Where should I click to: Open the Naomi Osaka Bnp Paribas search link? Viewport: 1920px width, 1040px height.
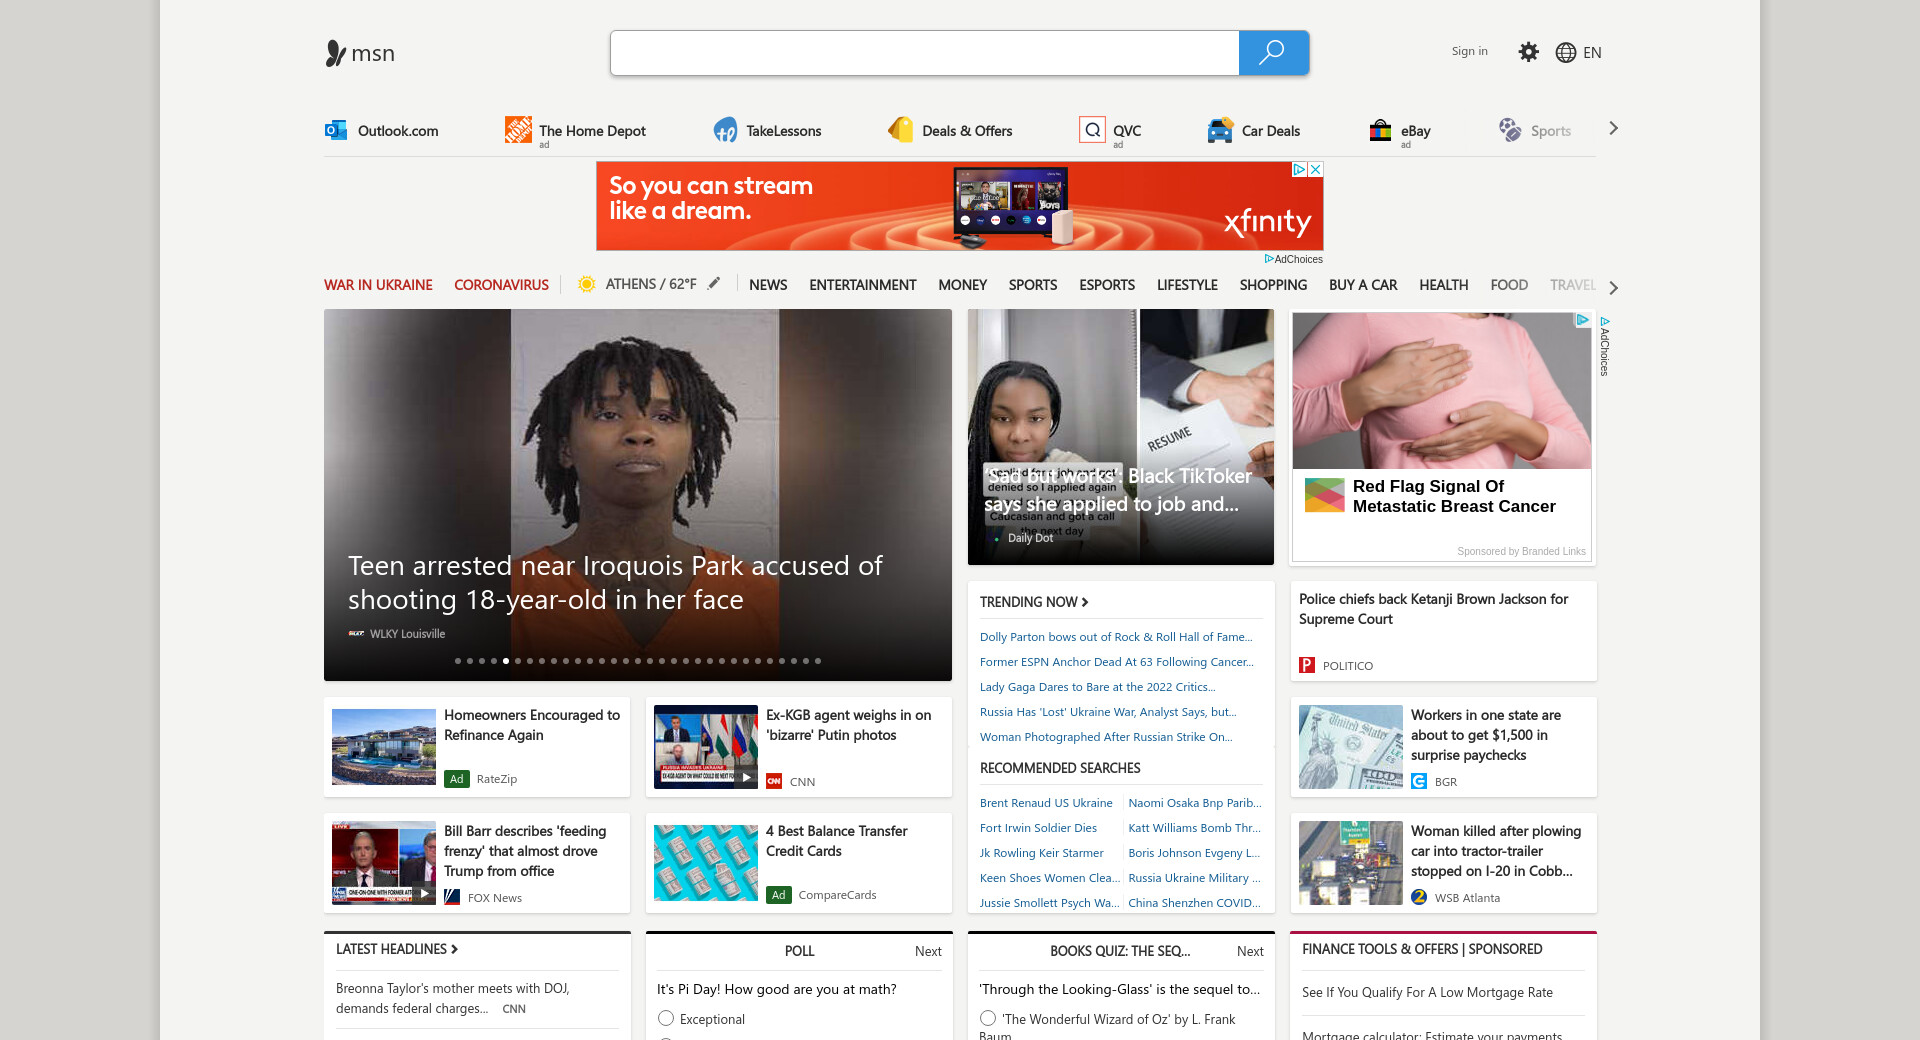tap(1195, 803)
